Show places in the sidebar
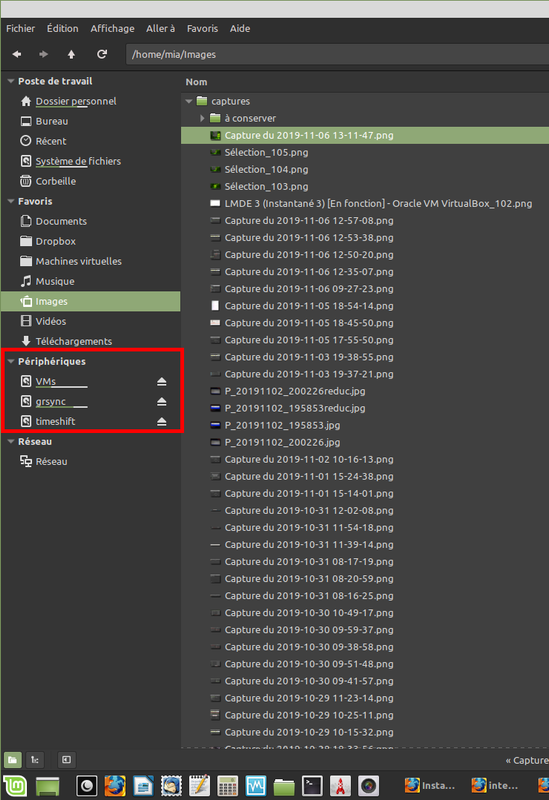Viewport: 549px width, 800px height. [x=13, y=760]
